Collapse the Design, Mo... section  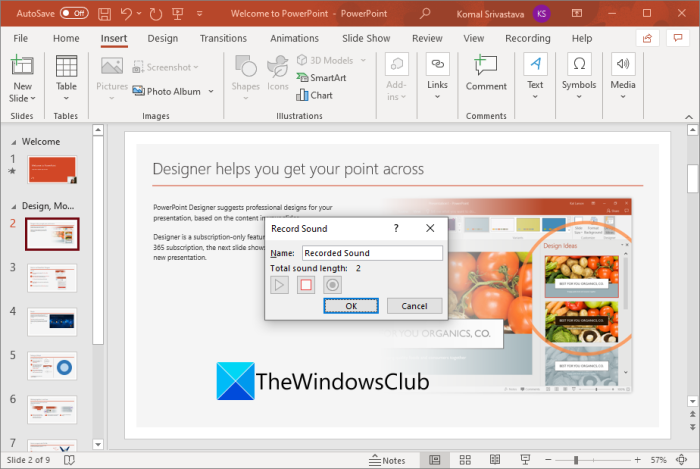click(x=14, y=207)
